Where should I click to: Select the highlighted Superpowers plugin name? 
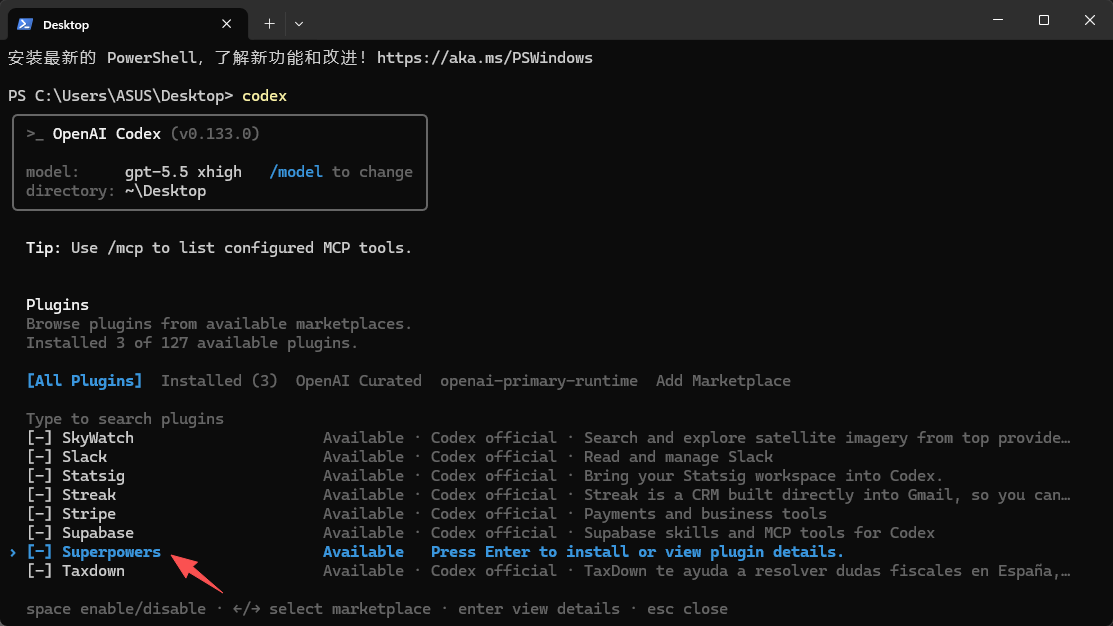[x=111, y=552]
